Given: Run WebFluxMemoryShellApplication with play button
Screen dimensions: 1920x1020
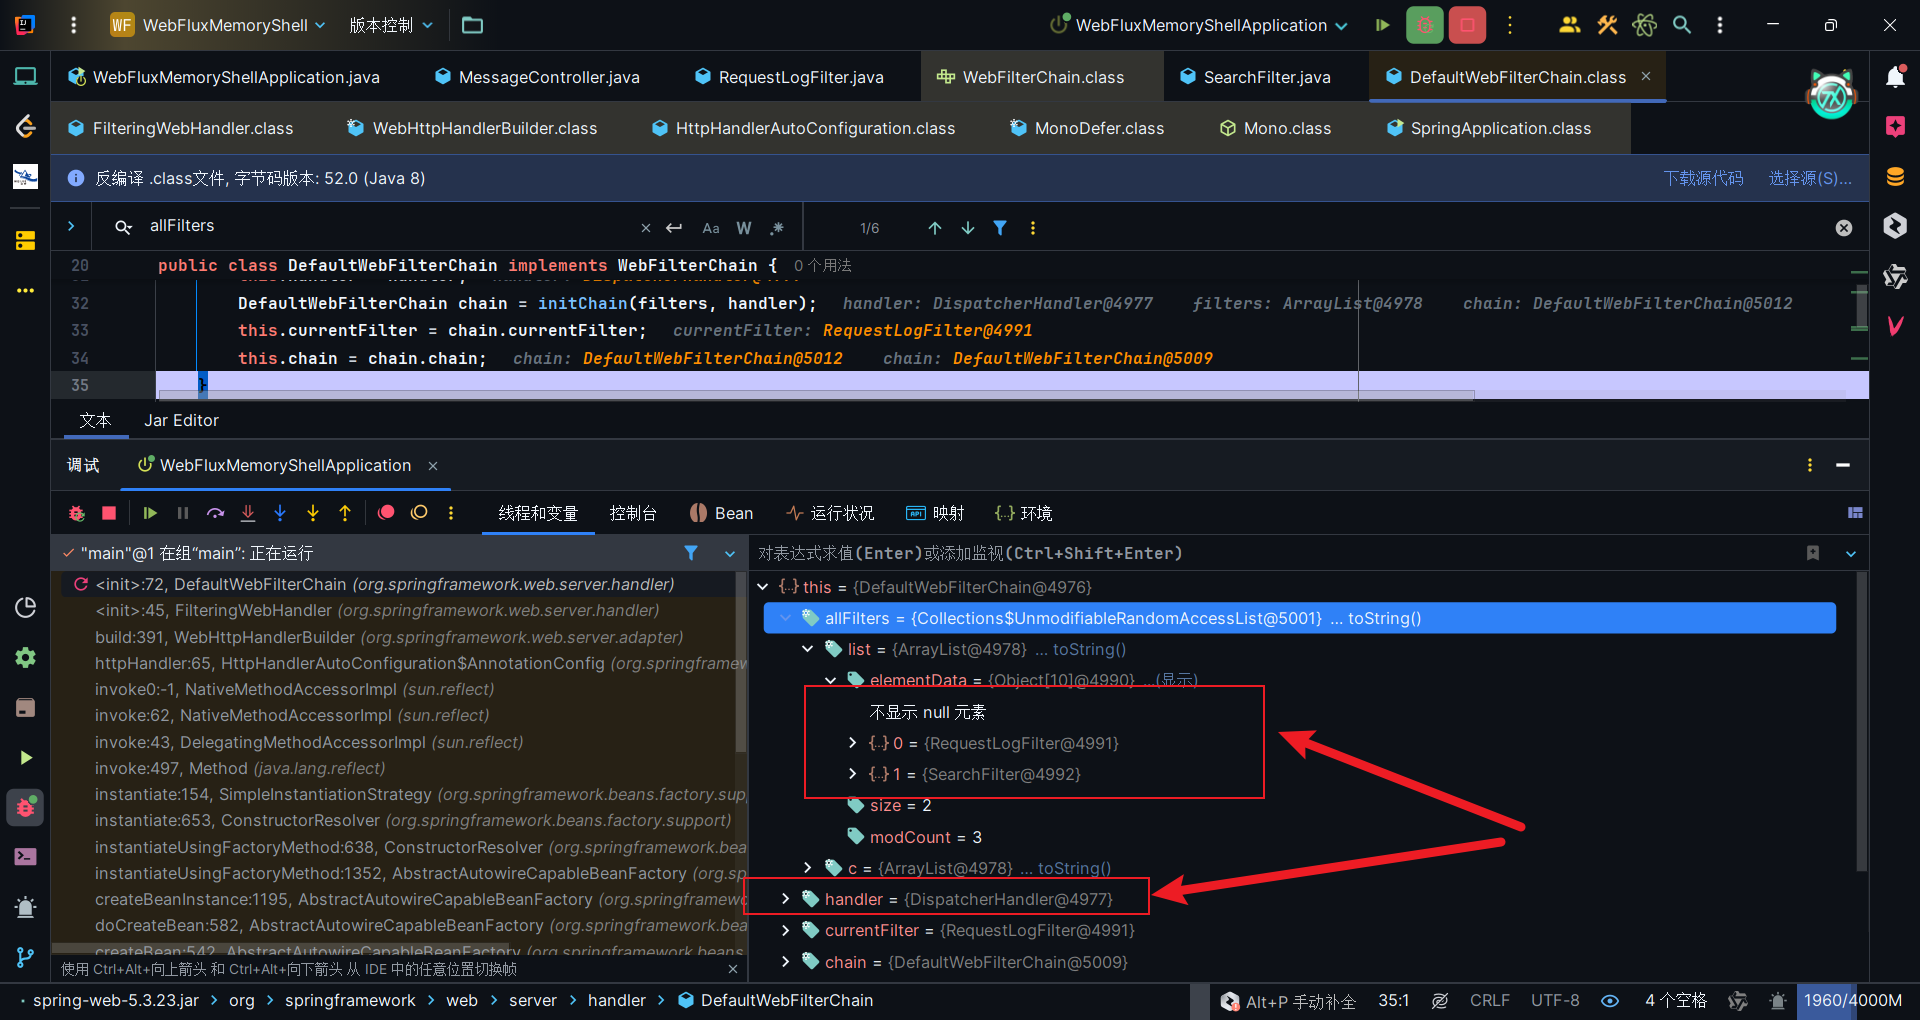Looking at the screenshot, I should click(x=1382, y=25).
